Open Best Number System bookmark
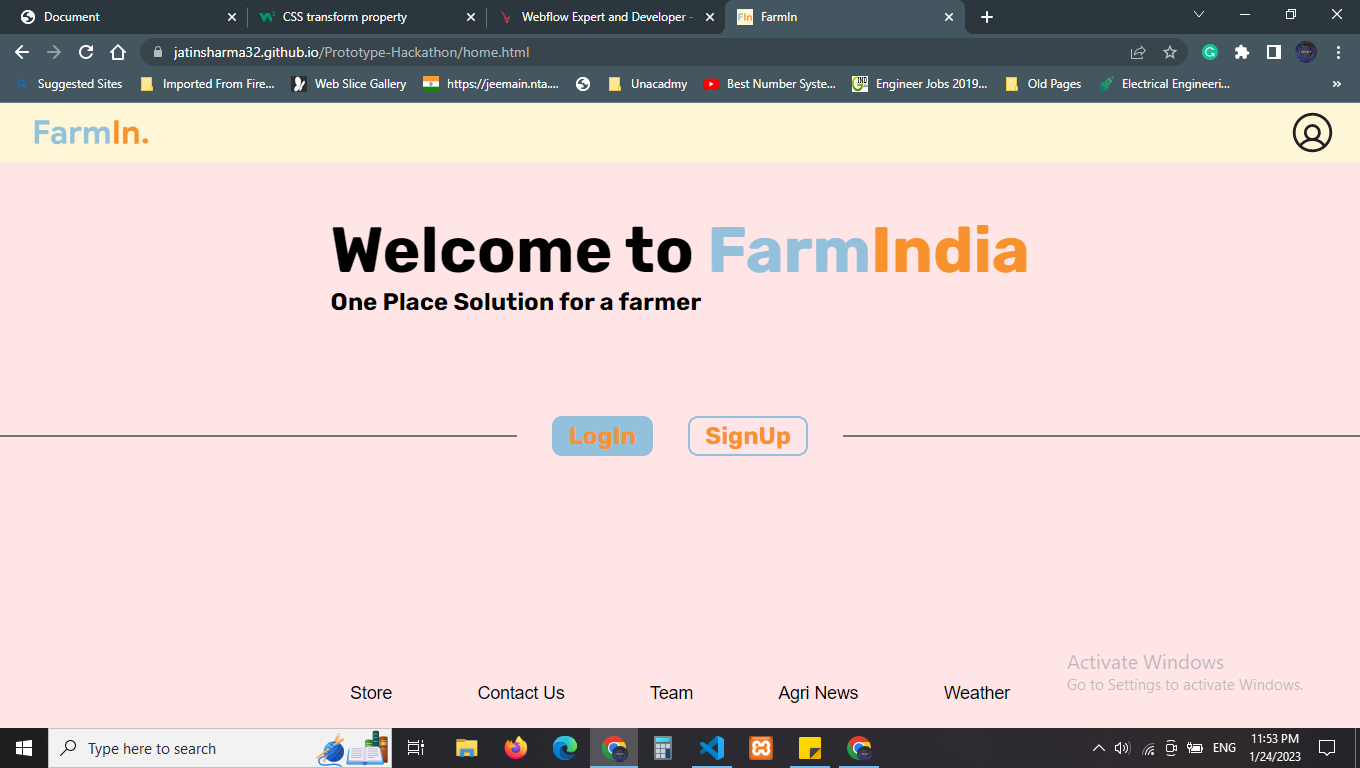Screen dimensions: 1360x768 tap(770, 84)
